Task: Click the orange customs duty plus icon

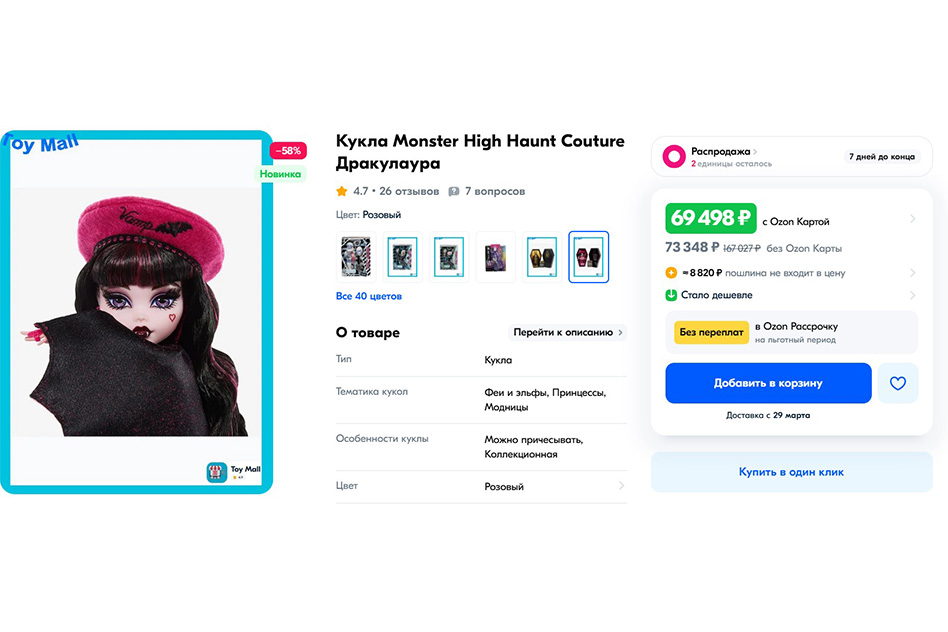Action: pos(671,273)
